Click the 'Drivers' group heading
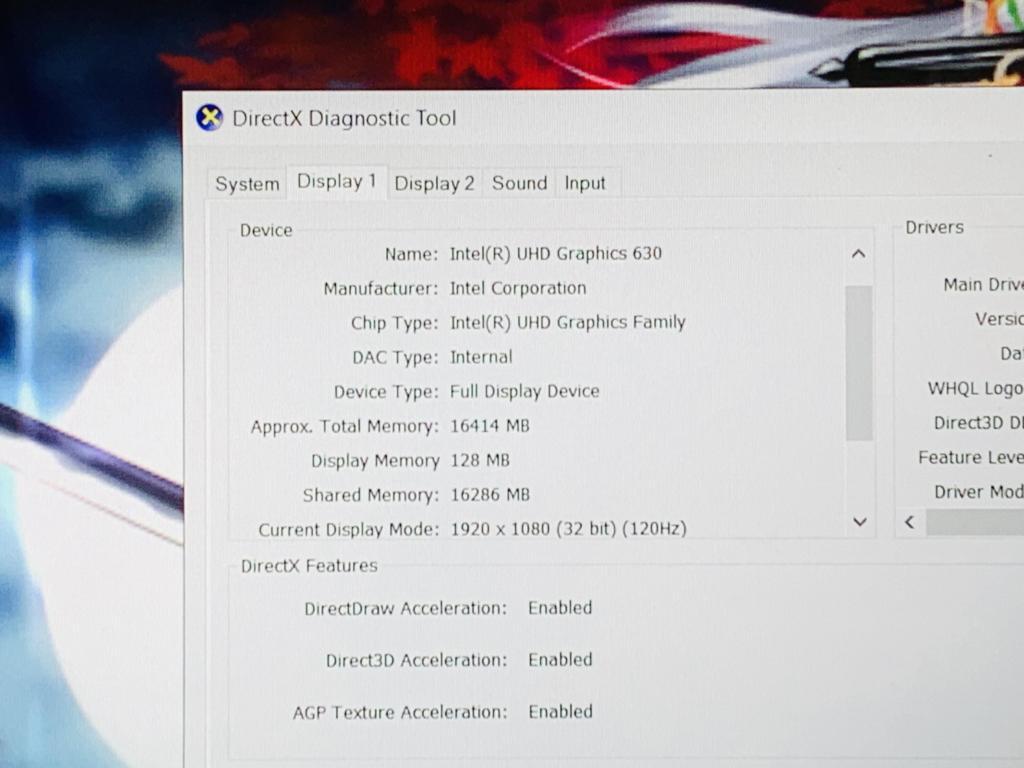Viewport: 1024px width, 768px height. point(935,227)
